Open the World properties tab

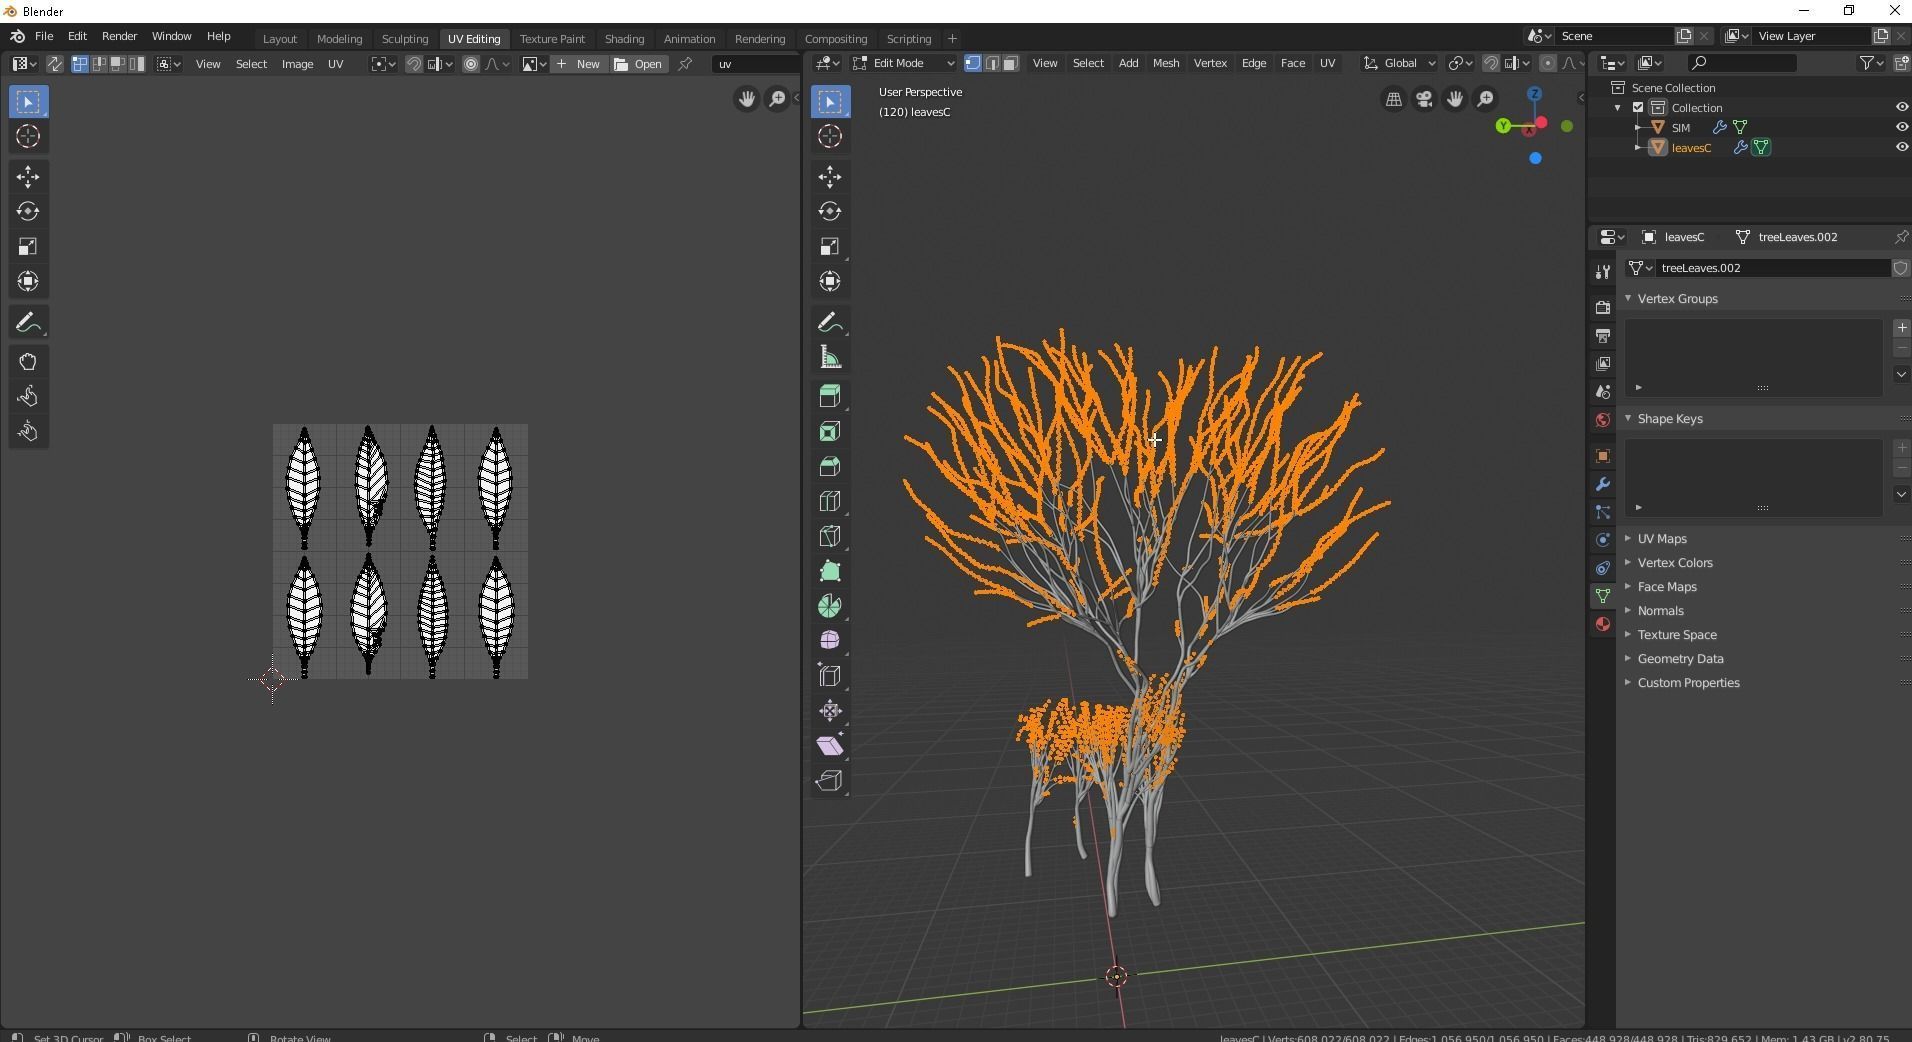1603,420
